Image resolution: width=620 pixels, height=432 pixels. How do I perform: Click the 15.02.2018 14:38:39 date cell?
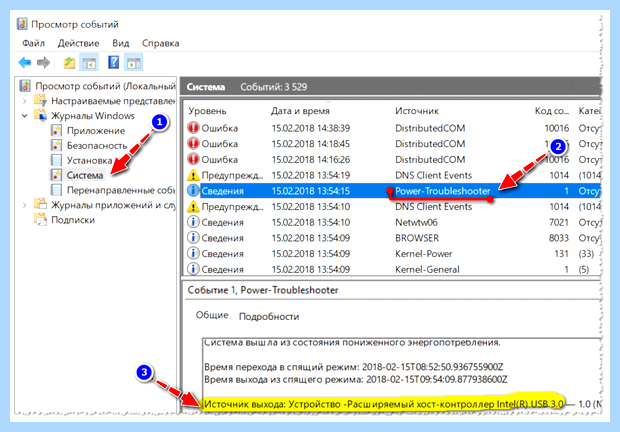coord(311,128)
